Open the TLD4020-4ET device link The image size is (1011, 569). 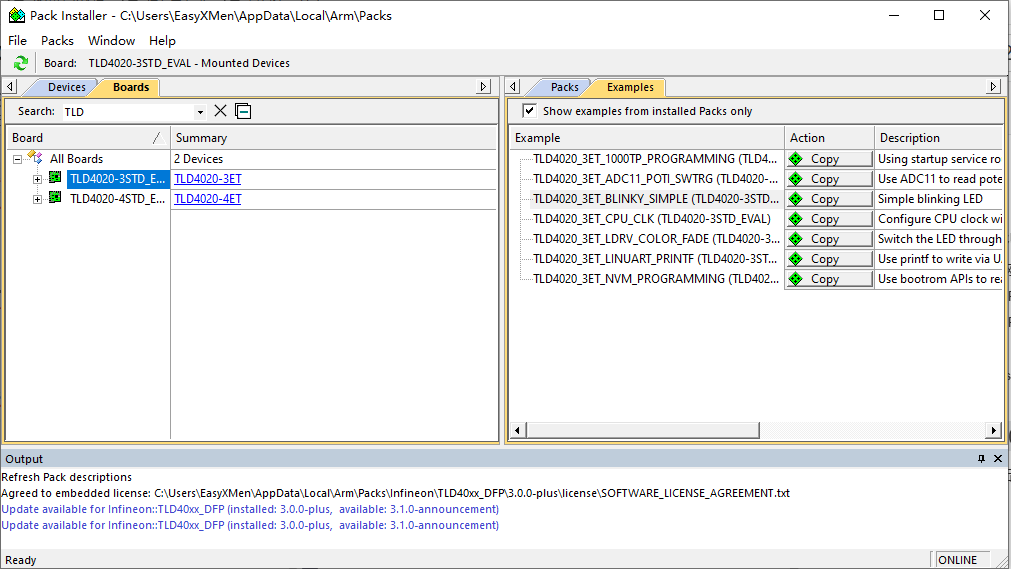click(x=208, y=199)
